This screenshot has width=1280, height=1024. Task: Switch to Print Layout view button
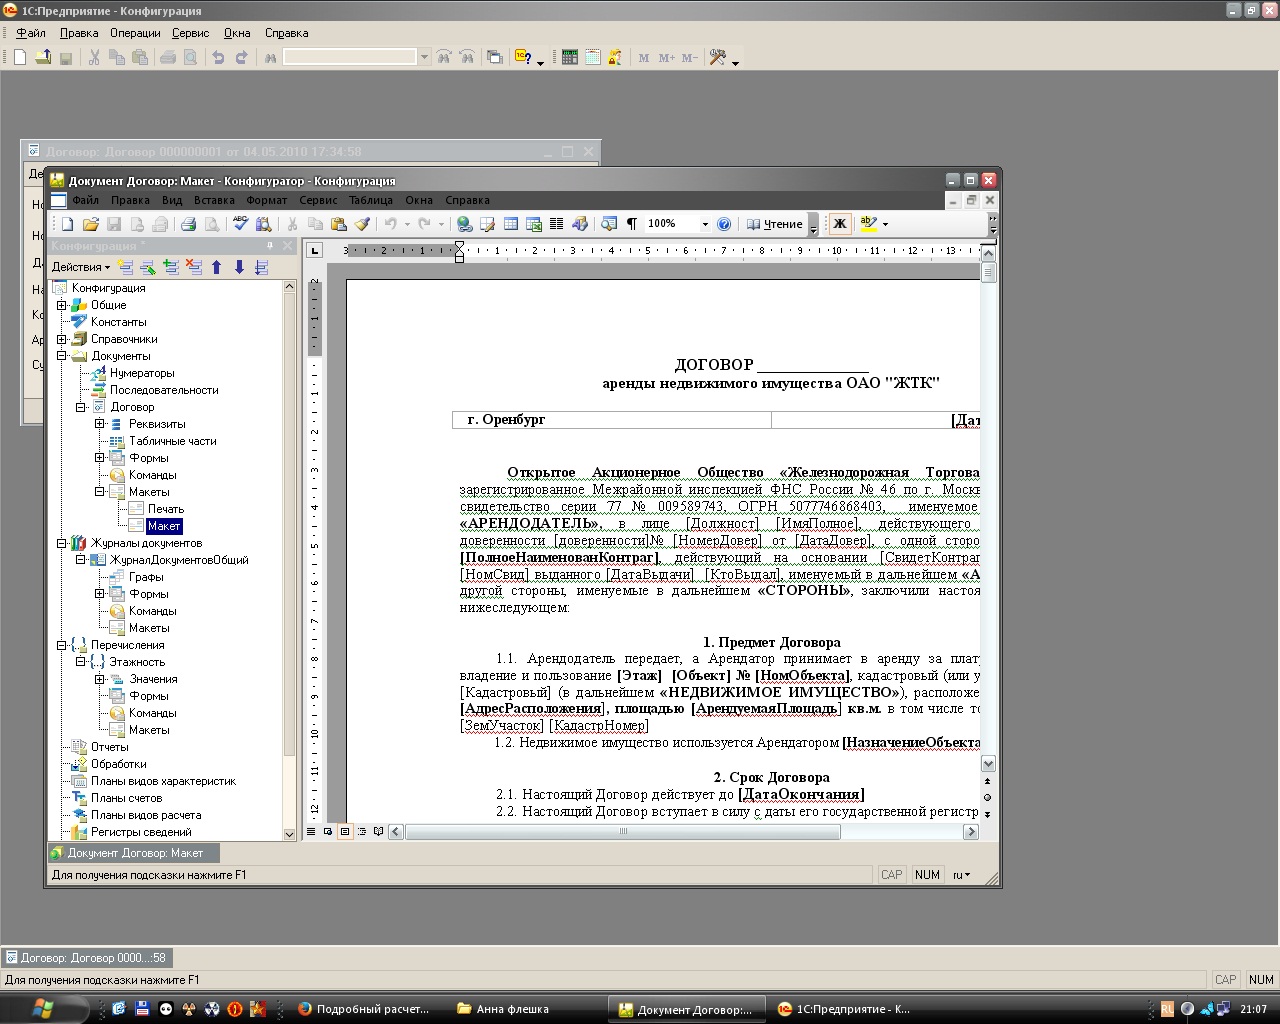[x=345, y=831]
